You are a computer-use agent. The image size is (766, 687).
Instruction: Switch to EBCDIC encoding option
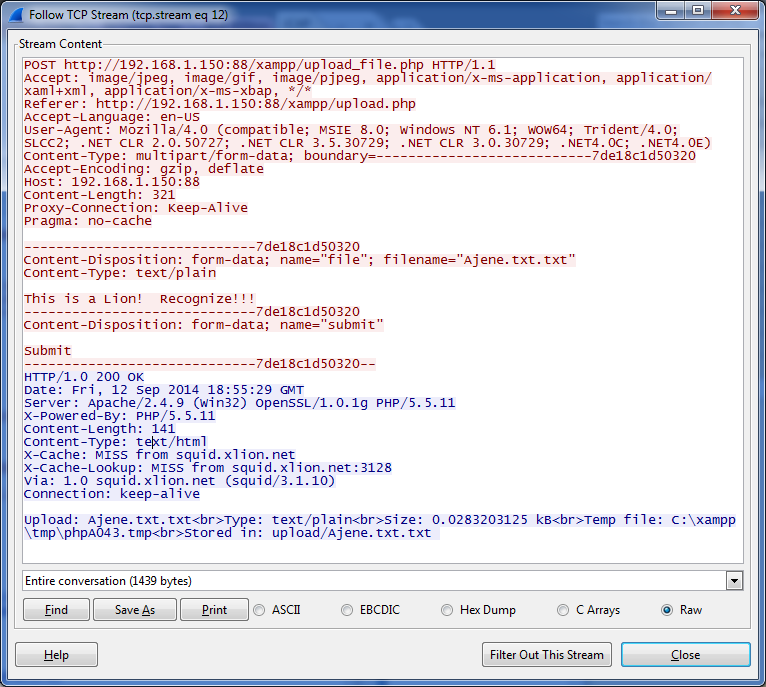(x=348, y=610)
